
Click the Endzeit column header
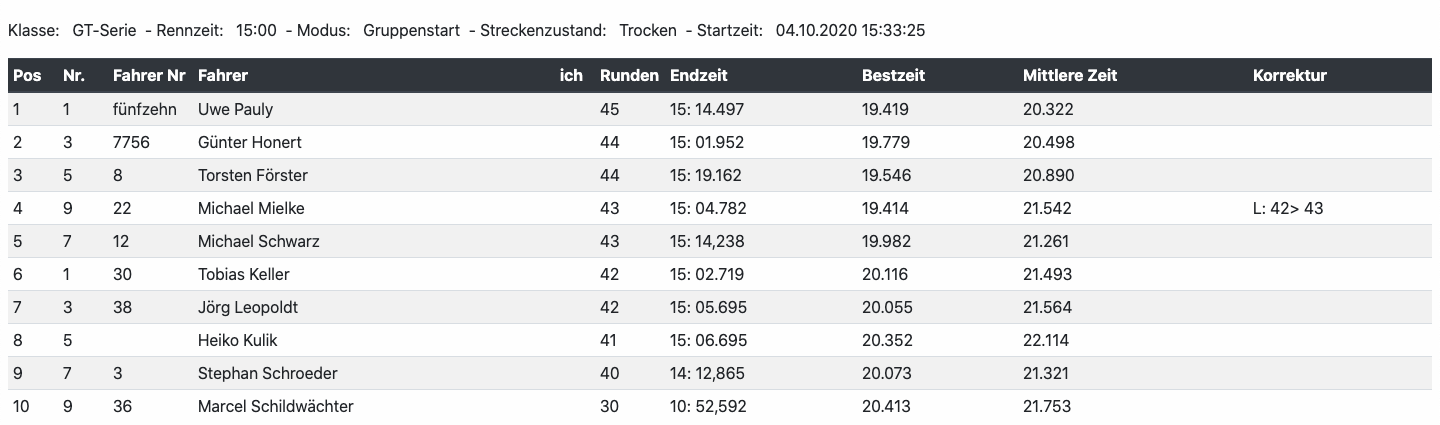click(x=698, y=75)
